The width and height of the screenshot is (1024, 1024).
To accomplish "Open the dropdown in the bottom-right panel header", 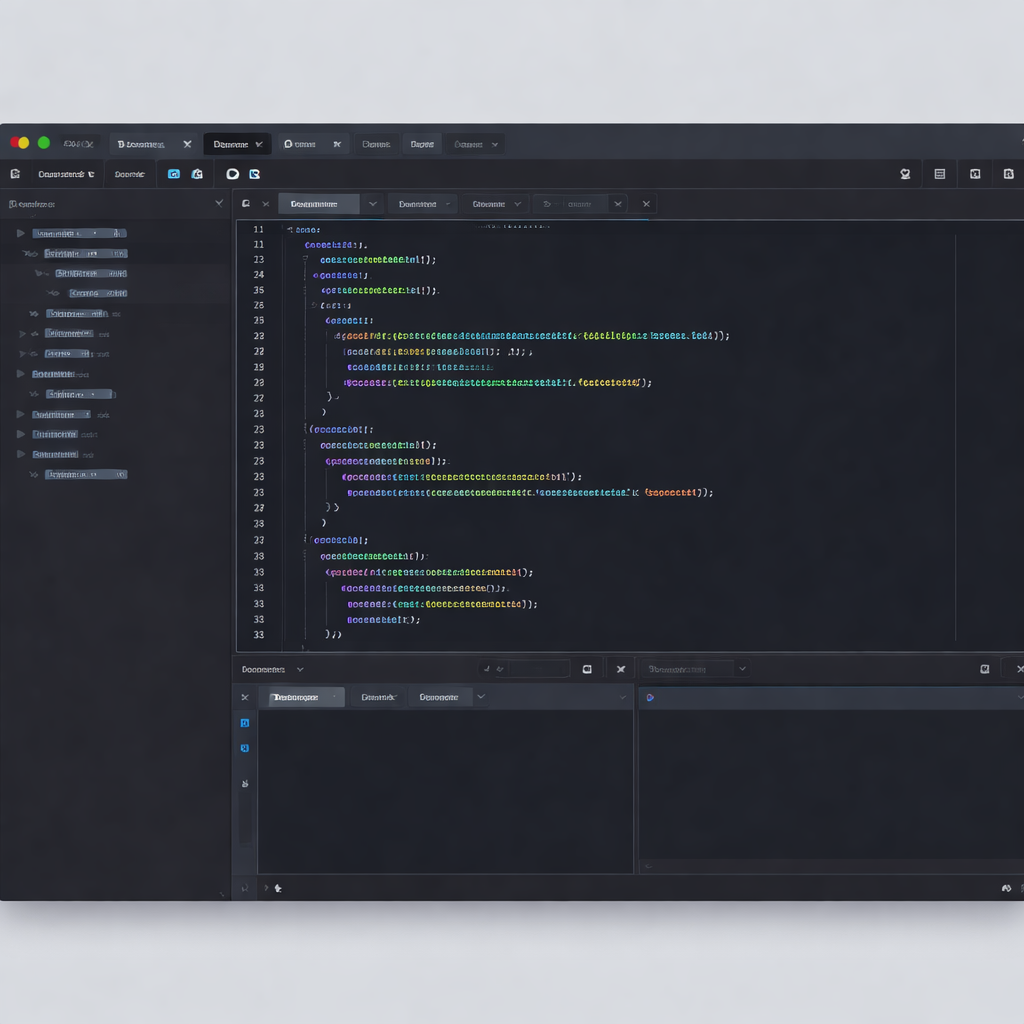I will [742, 669].
